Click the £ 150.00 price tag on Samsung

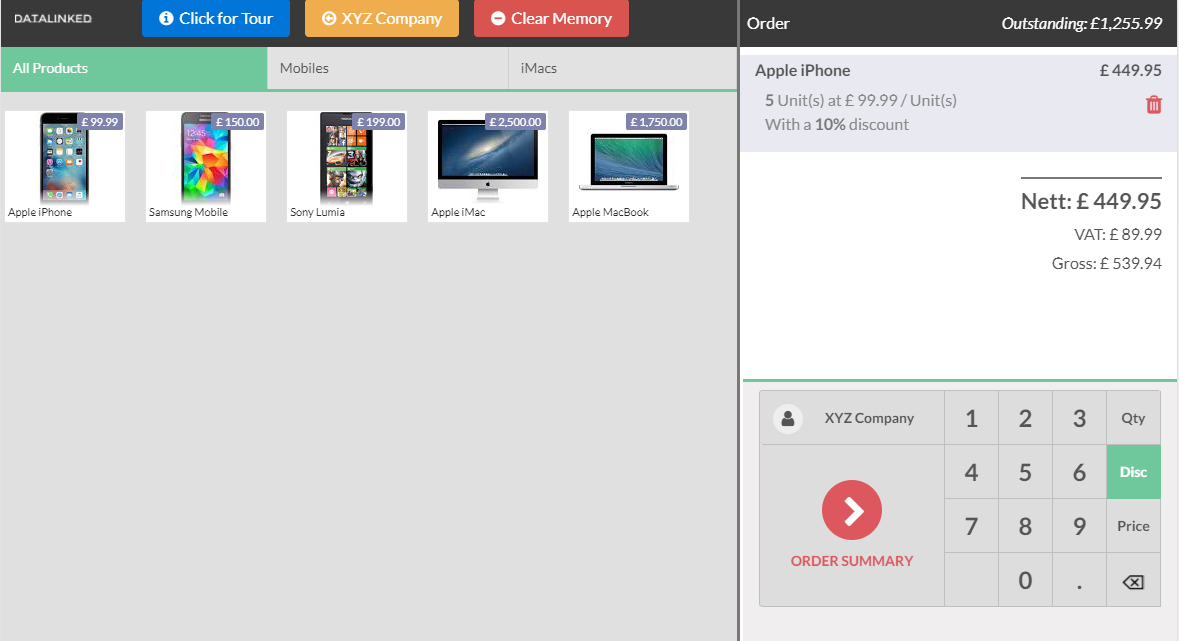point(238,122)
